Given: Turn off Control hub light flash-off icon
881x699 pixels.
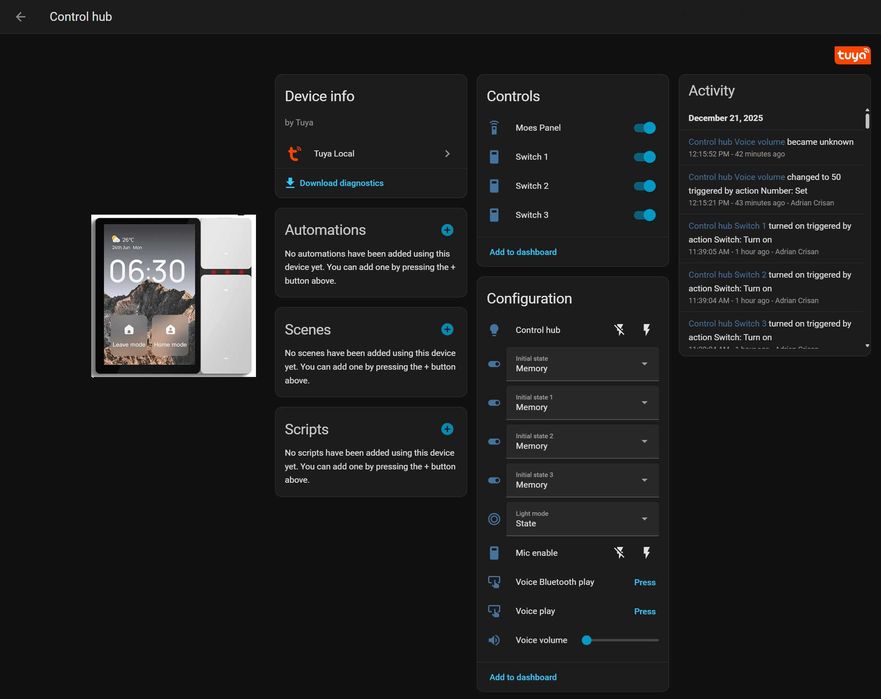Looking at the screenshot, I should pos(619,330).
